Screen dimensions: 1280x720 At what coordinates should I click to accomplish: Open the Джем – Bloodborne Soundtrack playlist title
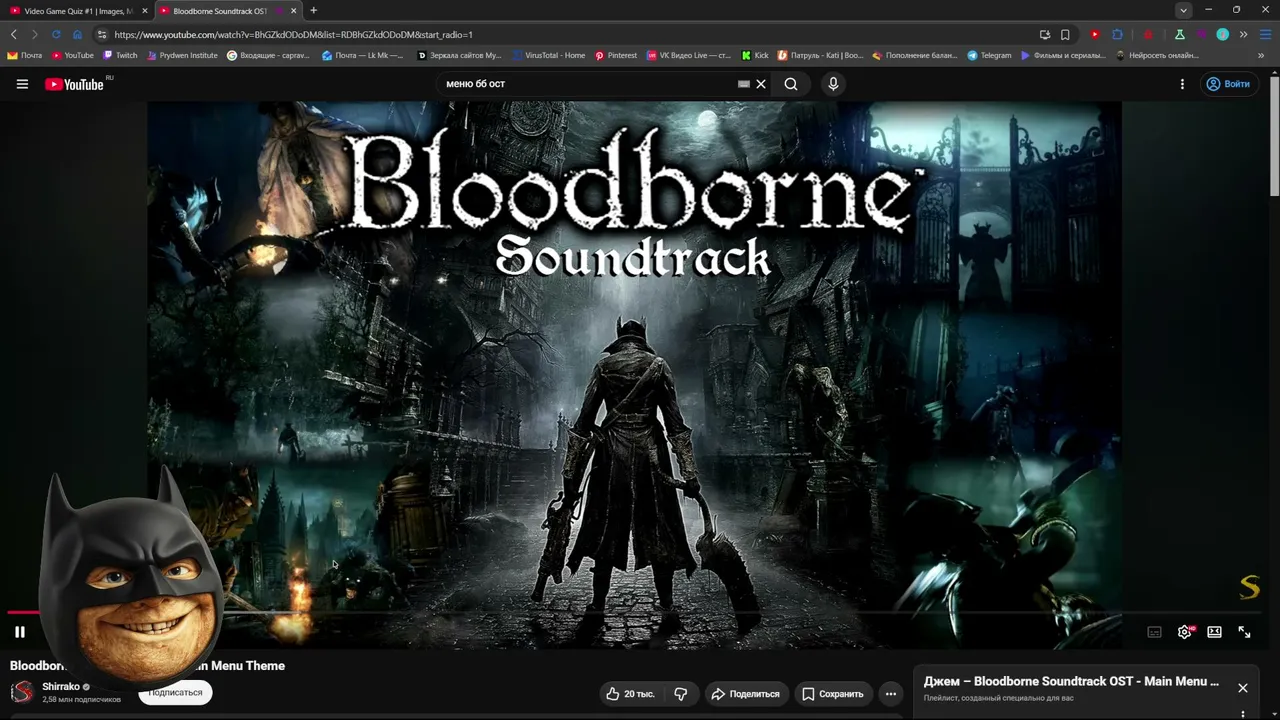(x=1071, y=681)
